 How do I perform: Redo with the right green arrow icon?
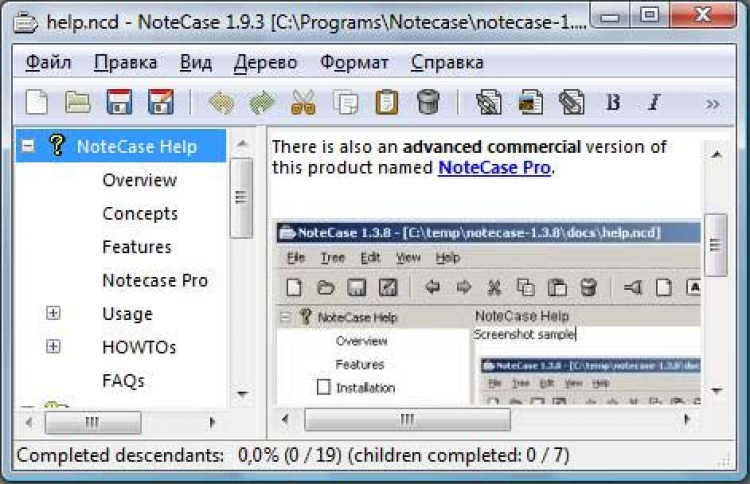263,102
